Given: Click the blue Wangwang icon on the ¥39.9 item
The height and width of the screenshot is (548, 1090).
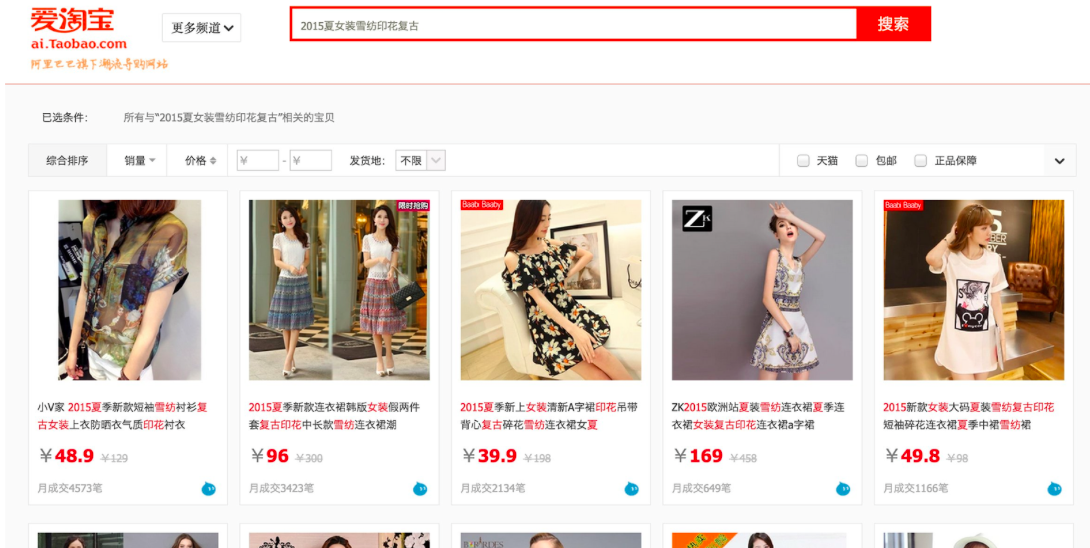Looking at the screenshot, I should 631,489.
